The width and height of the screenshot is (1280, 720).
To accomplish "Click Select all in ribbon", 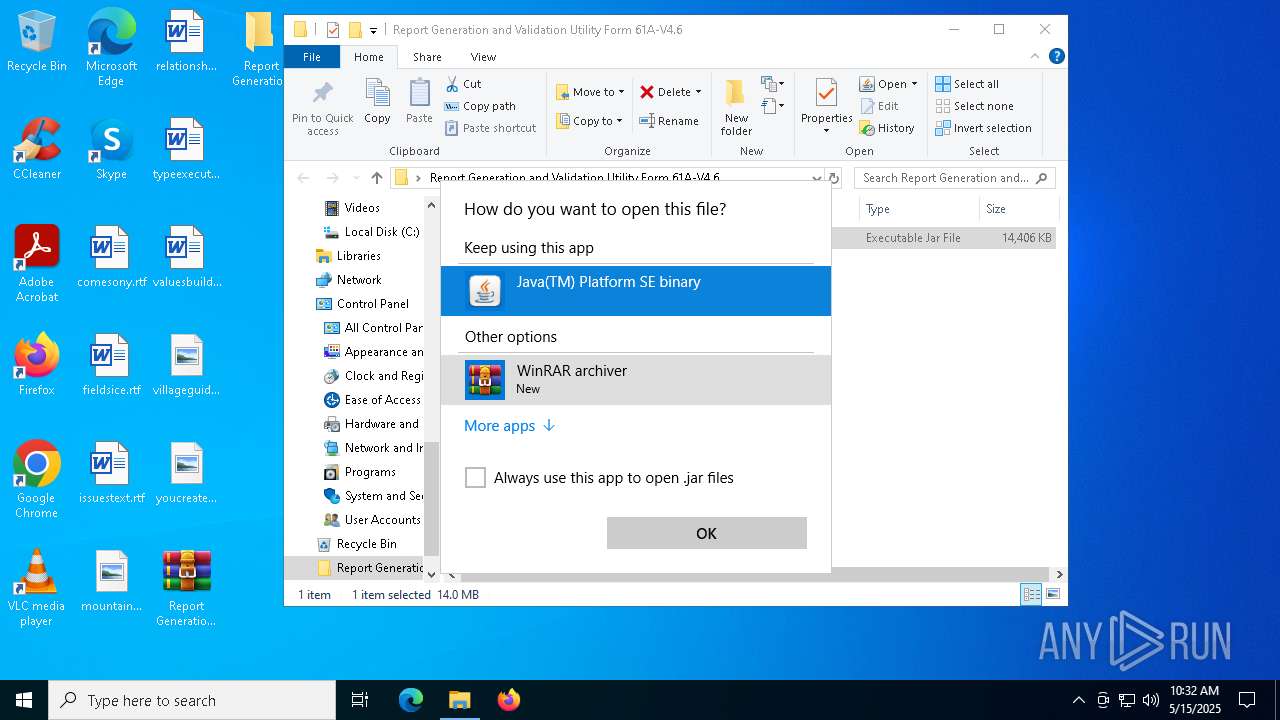I will pos(967,84).
